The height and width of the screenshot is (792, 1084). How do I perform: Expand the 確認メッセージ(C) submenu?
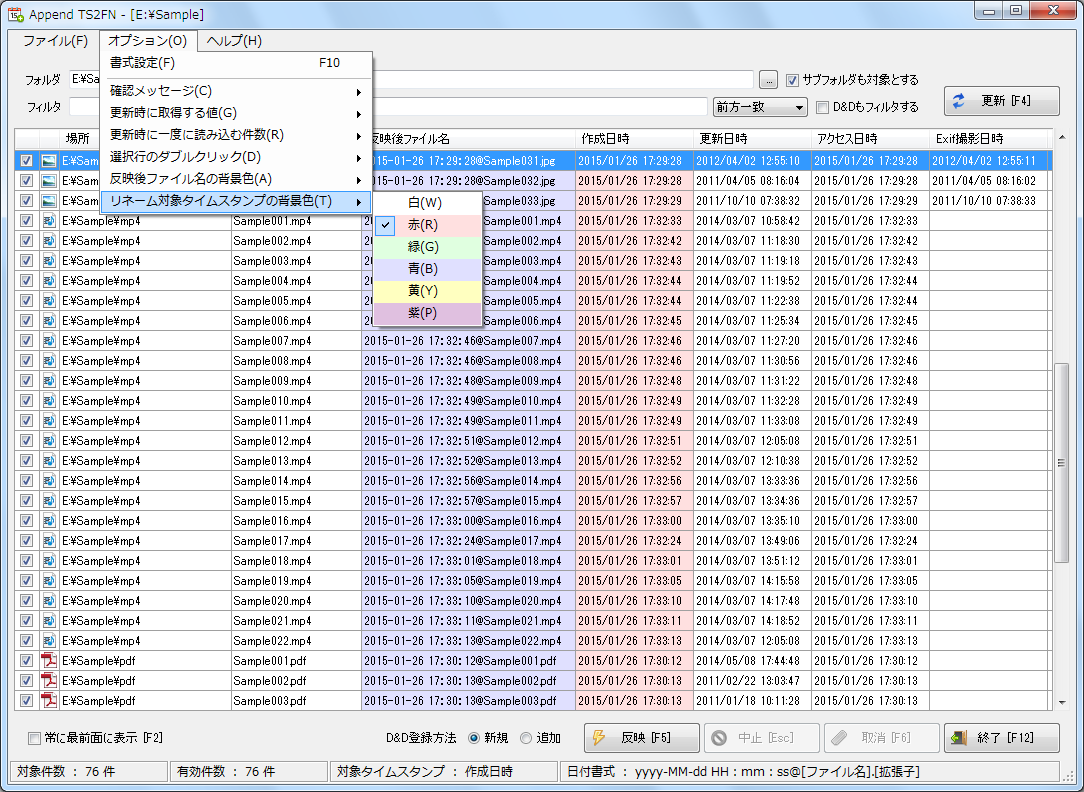pyautogui.click(x=236, y=91)
